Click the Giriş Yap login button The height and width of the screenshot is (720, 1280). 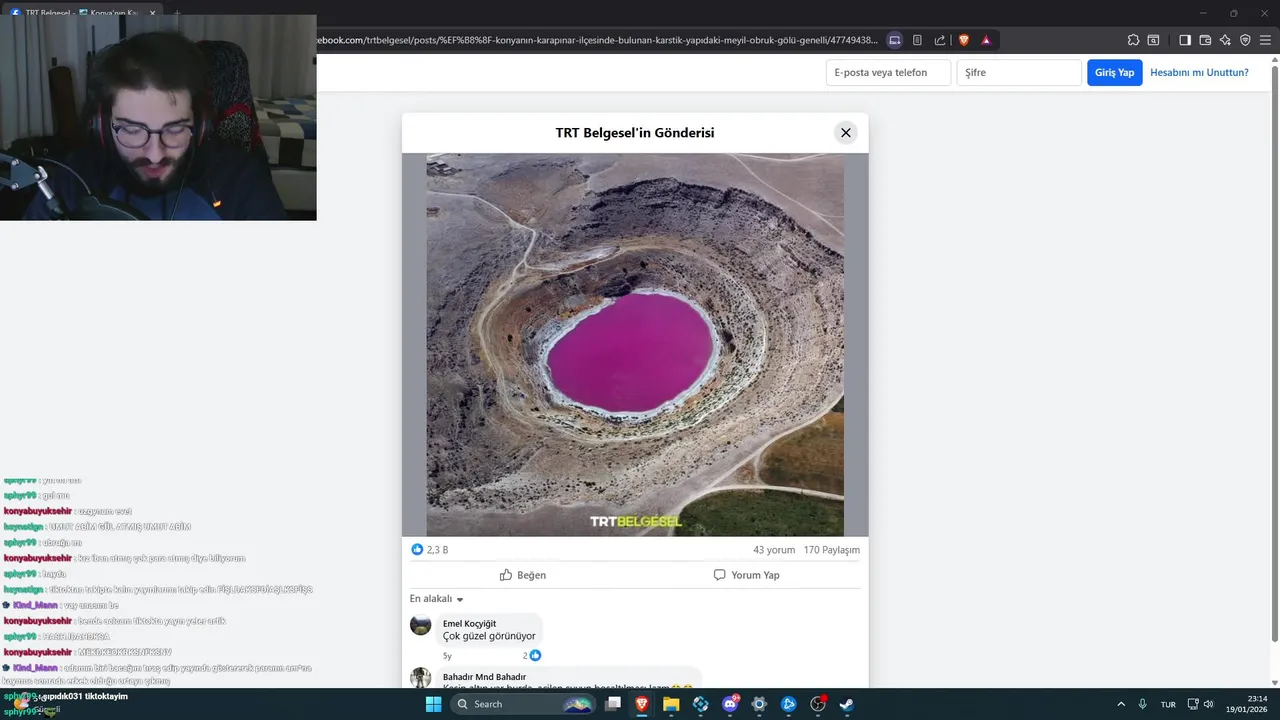(x=1114, y=73)
